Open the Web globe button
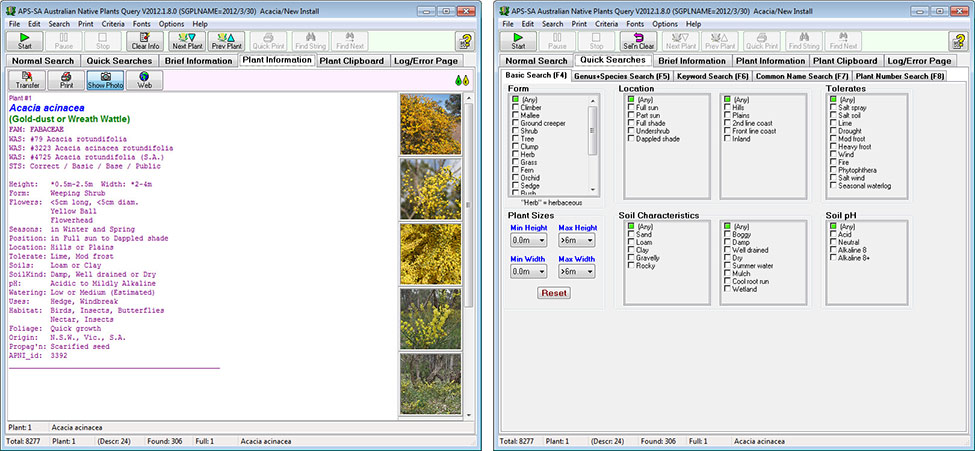The width and height of the screenshot is (975, 451). click(144, 81)
